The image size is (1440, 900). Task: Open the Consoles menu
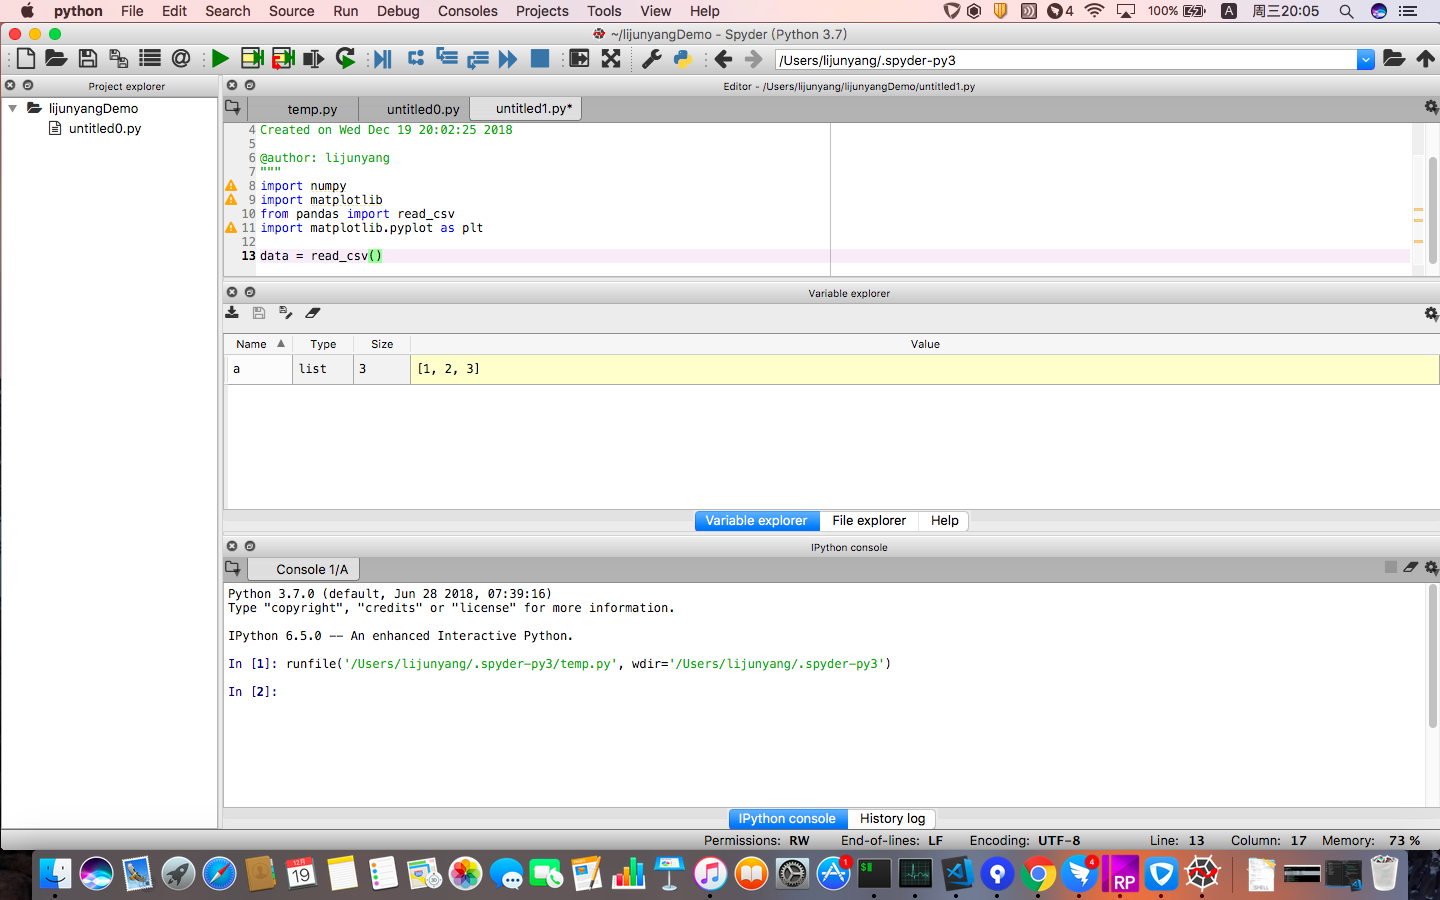point(467,11)
